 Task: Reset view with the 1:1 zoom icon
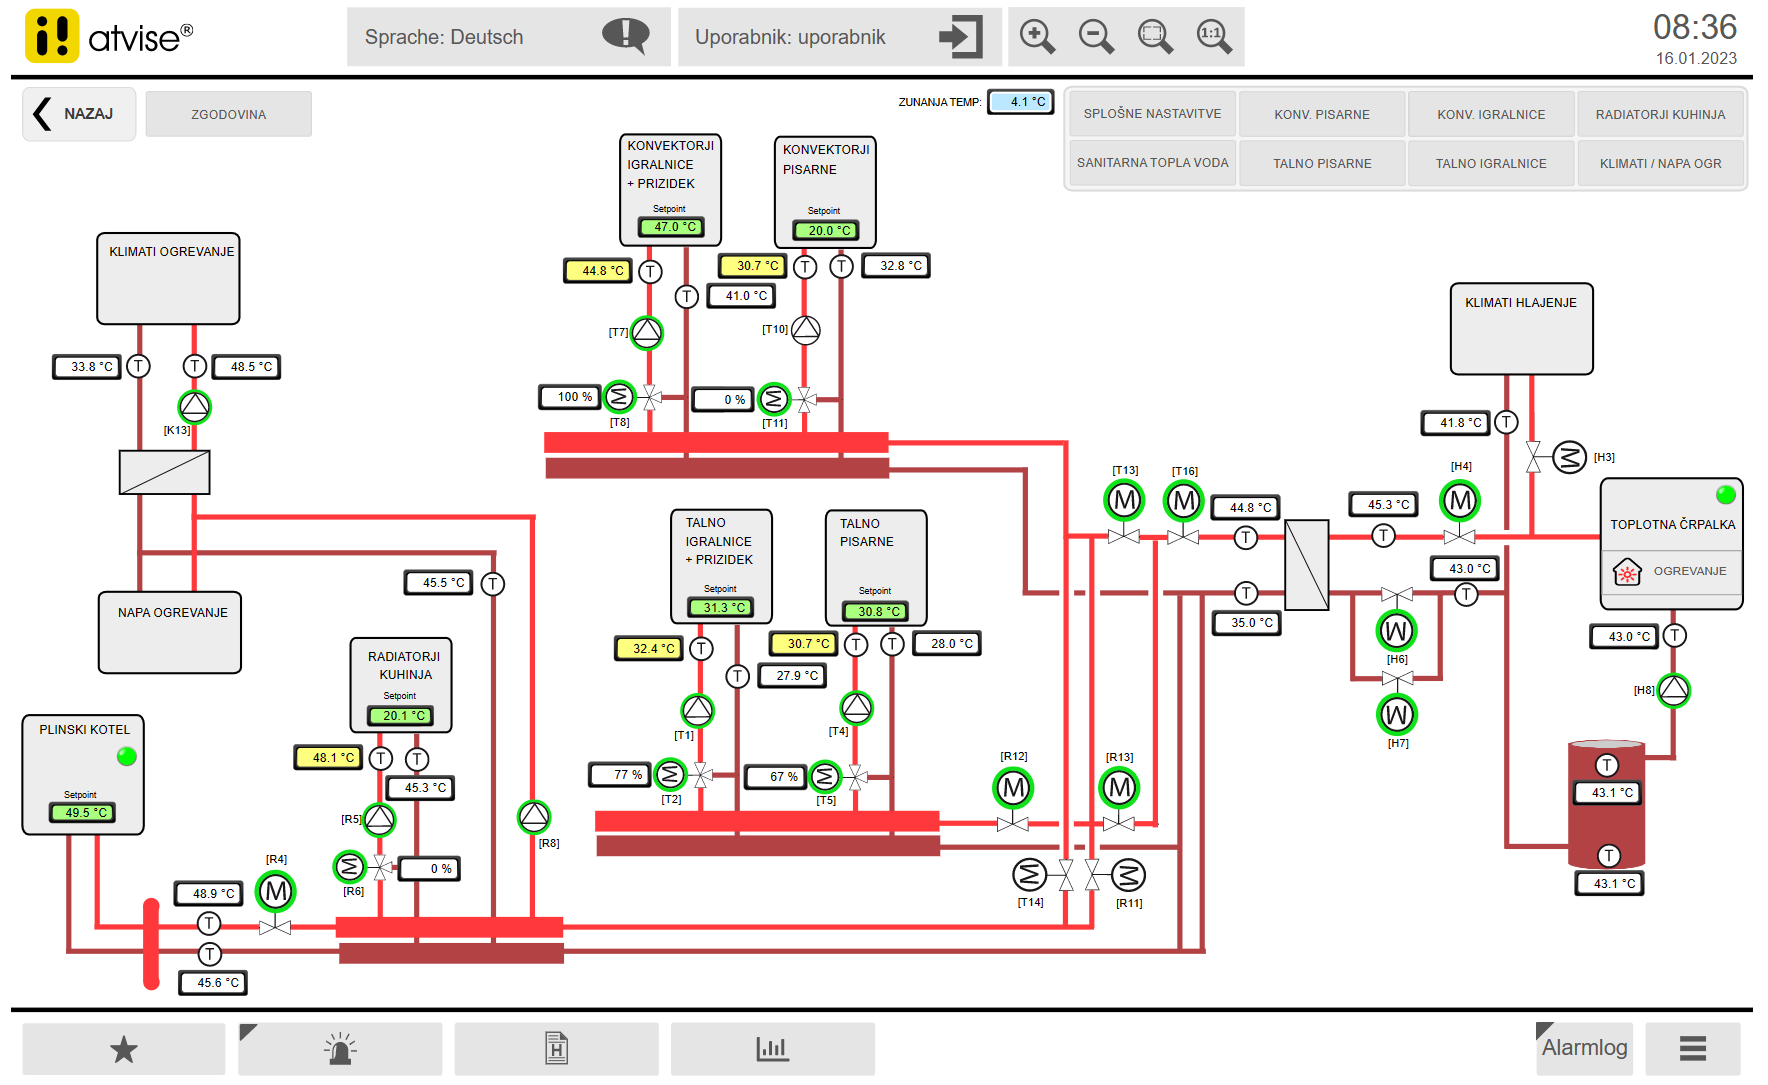click(x=1212, y=36)
